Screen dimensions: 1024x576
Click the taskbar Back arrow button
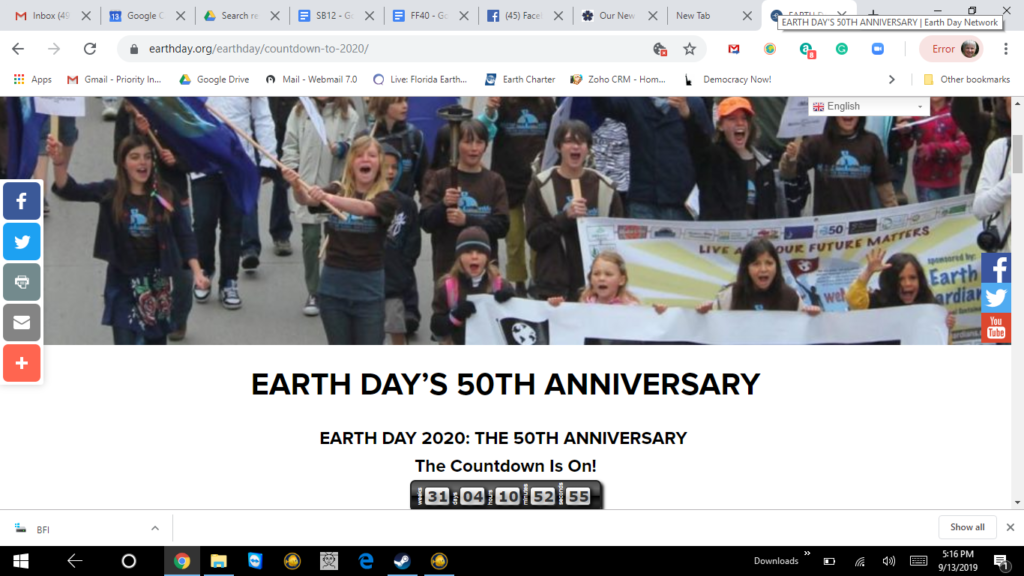pyautogui.click(x=74, y=561)
